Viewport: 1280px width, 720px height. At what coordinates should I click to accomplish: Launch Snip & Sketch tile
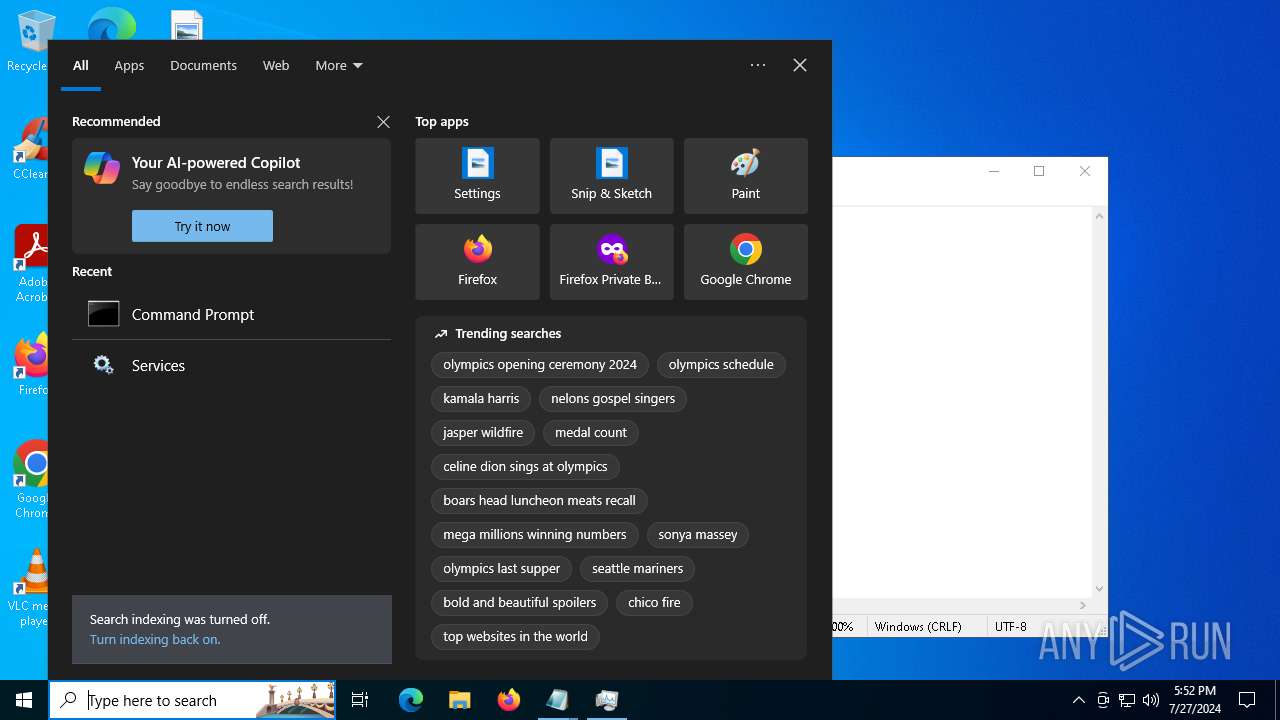(x=611, y=176)
